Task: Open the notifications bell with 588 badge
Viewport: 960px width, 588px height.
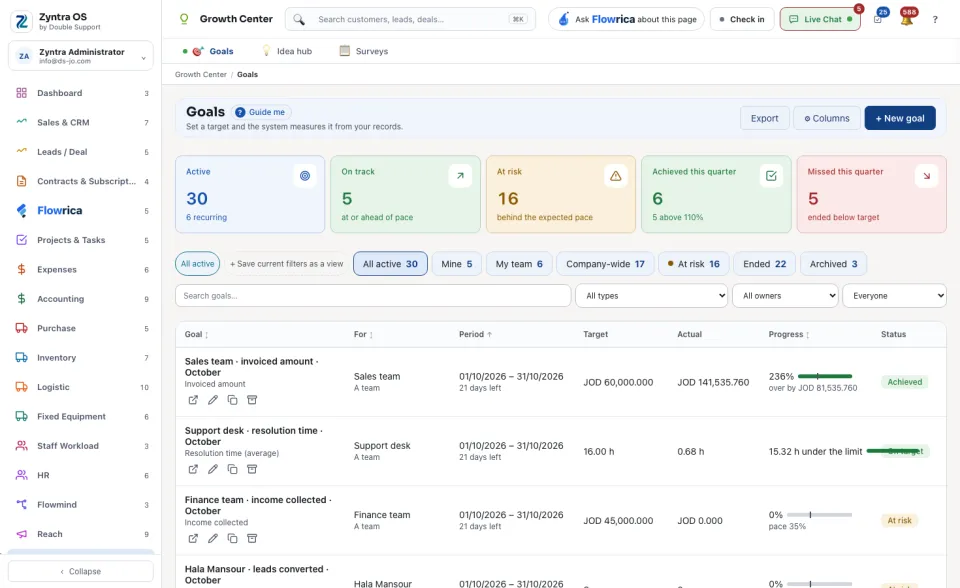Action: point(907,19)
